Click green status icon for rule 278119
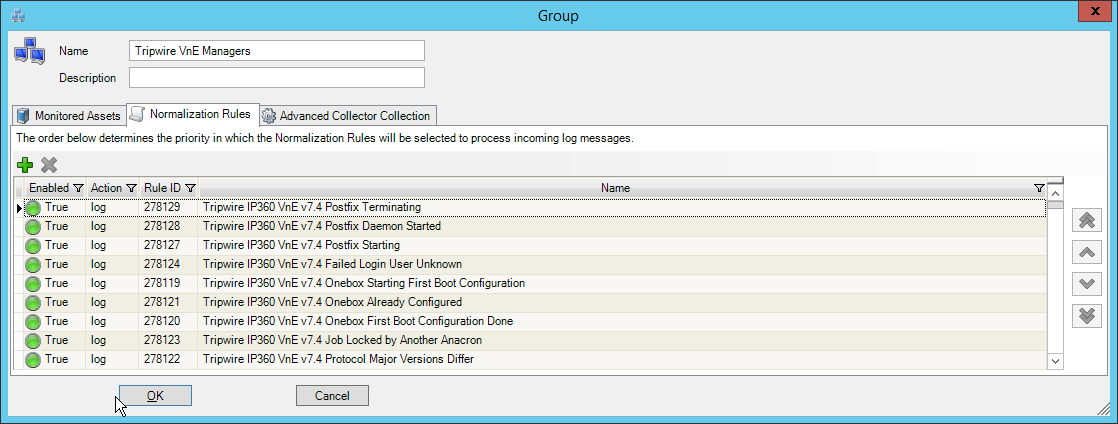 click(x=34, y=284)
